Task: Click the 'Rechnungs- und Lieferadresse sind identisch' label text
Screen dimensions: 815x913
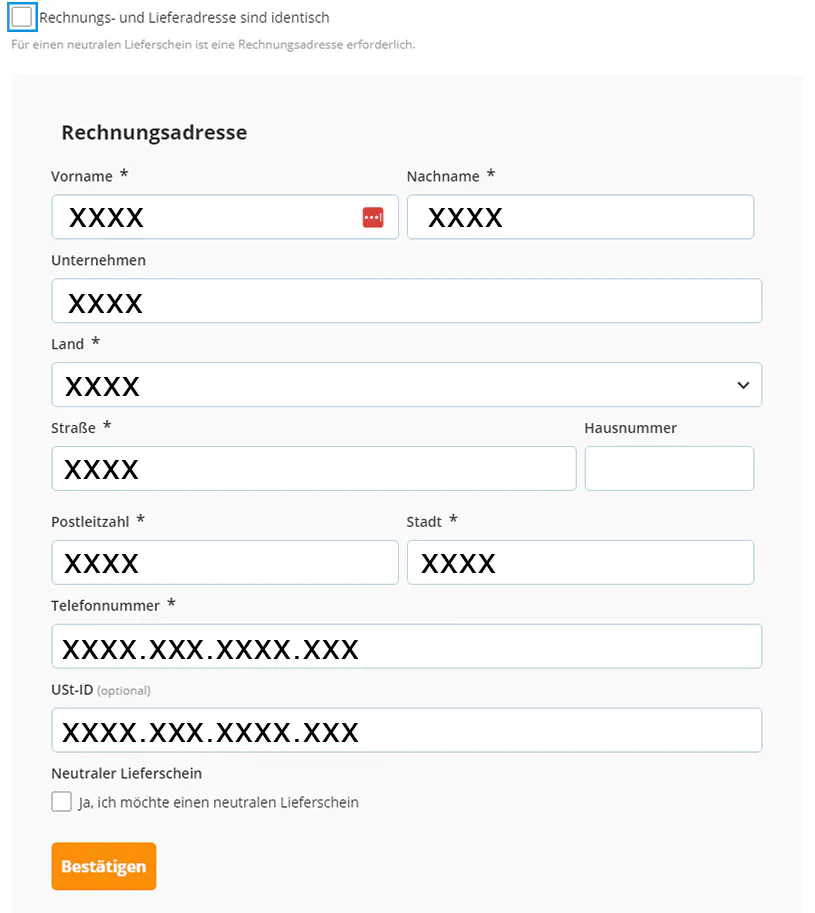Action: pyautogui.click(x=184, y=18)
